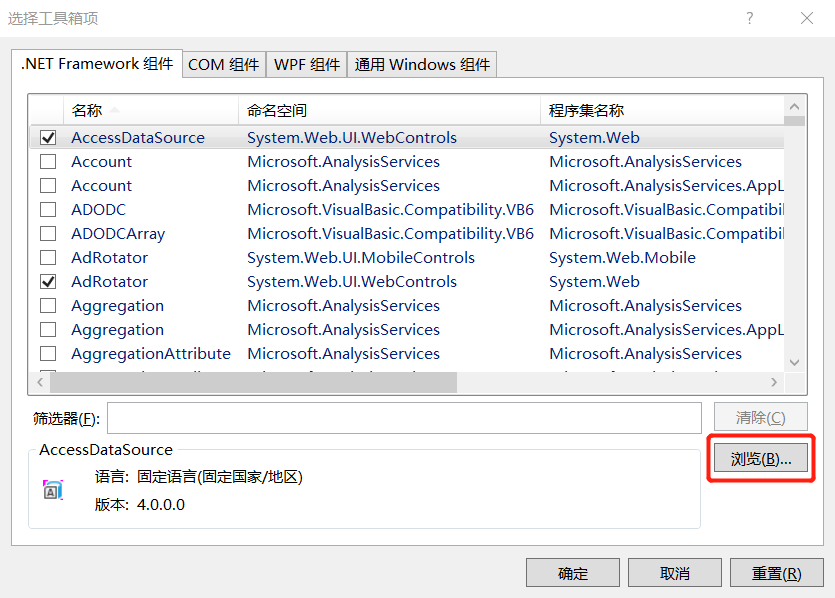Click the 重置(R) button

pos(775,572)
